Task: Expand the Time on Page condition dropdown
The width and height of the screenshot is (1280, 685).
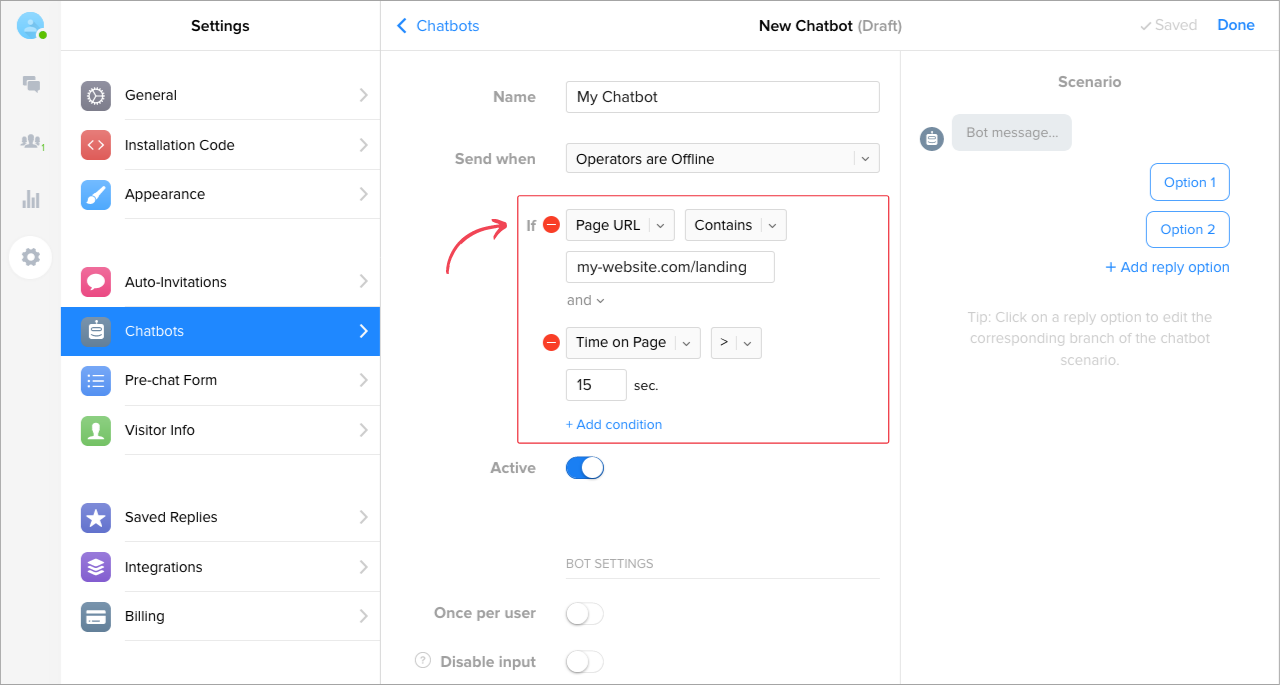Action: click(633, 343)
